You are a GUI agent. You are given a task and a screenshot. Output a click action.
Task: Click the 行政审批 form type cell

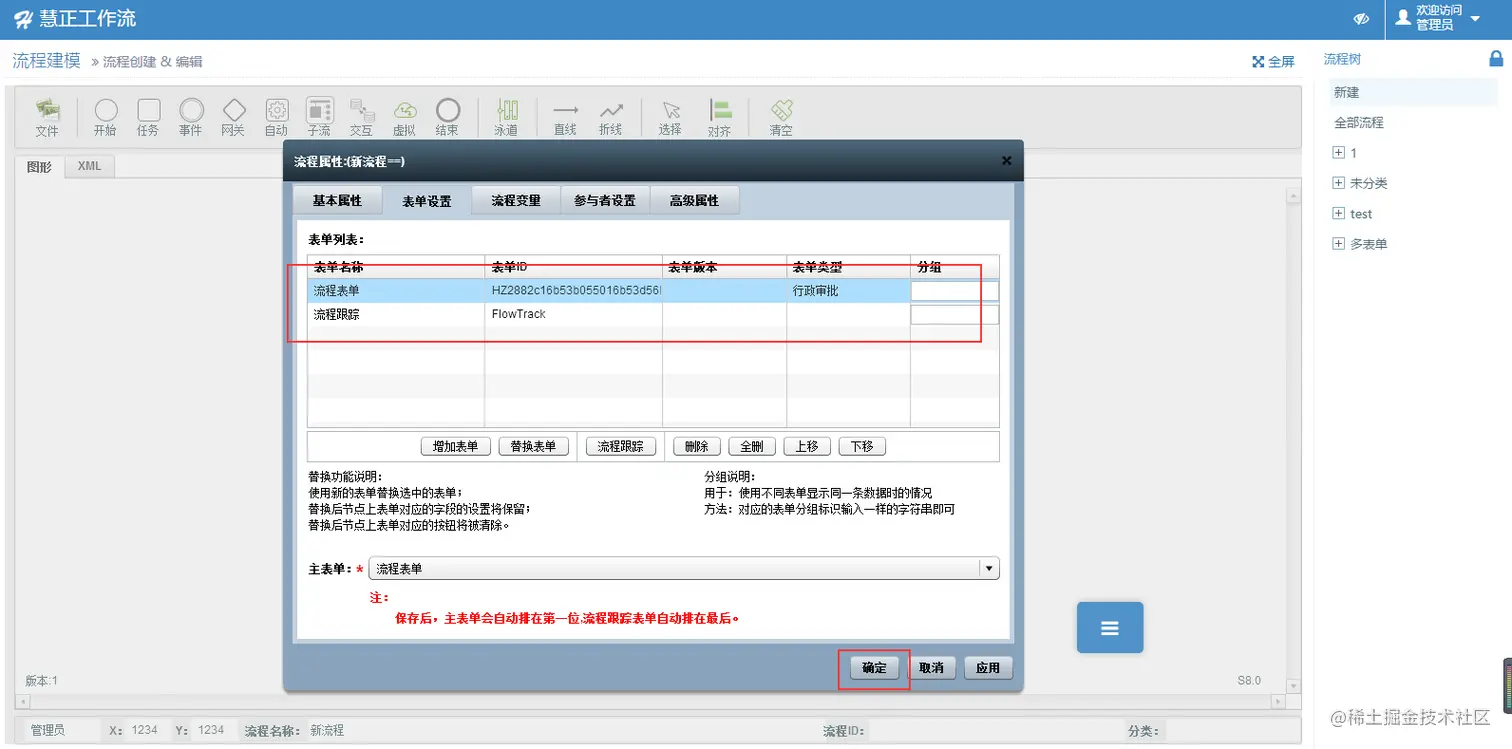(849, 291)
